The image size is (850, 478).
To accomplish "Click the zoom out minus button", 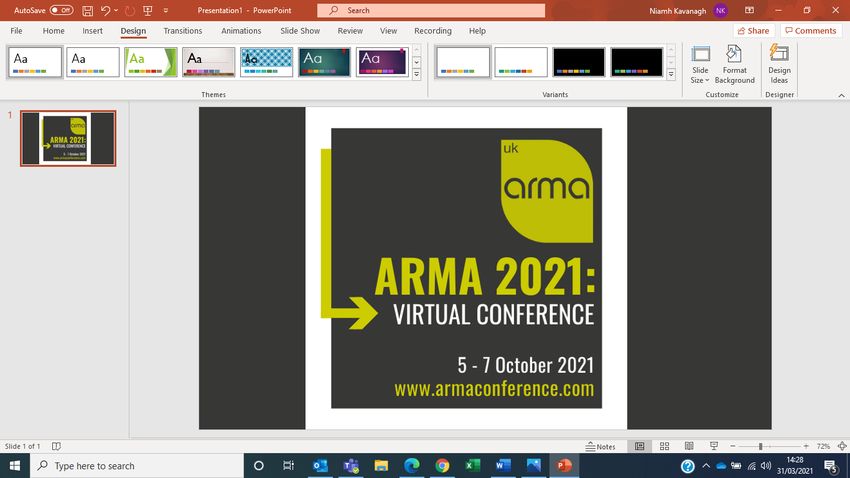I will click(x=733, y=446).
